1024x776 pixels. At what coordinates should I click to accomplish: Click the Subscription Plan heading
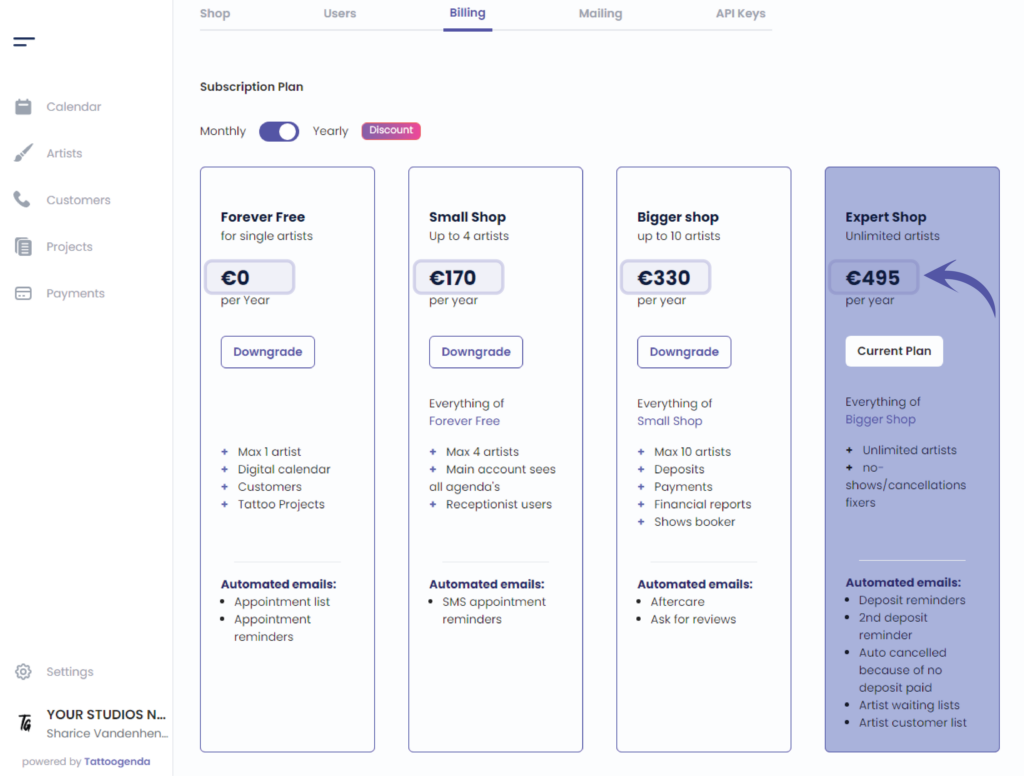pyautogui.click(x=251, y=87)
